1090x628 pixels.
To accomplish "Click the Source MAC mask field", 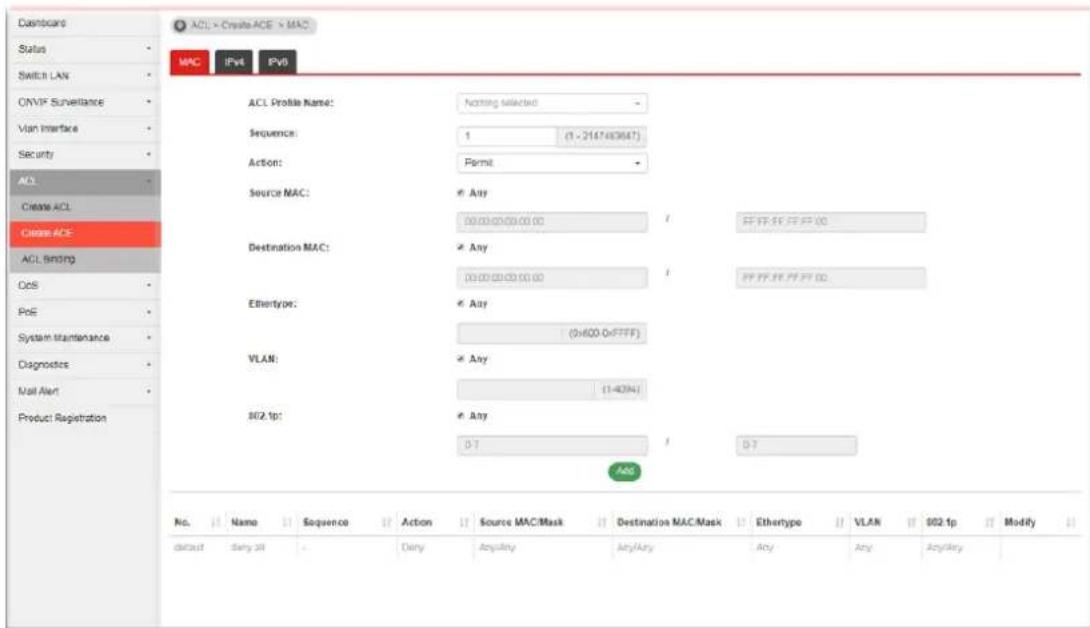I will click(x=831, y=222).
